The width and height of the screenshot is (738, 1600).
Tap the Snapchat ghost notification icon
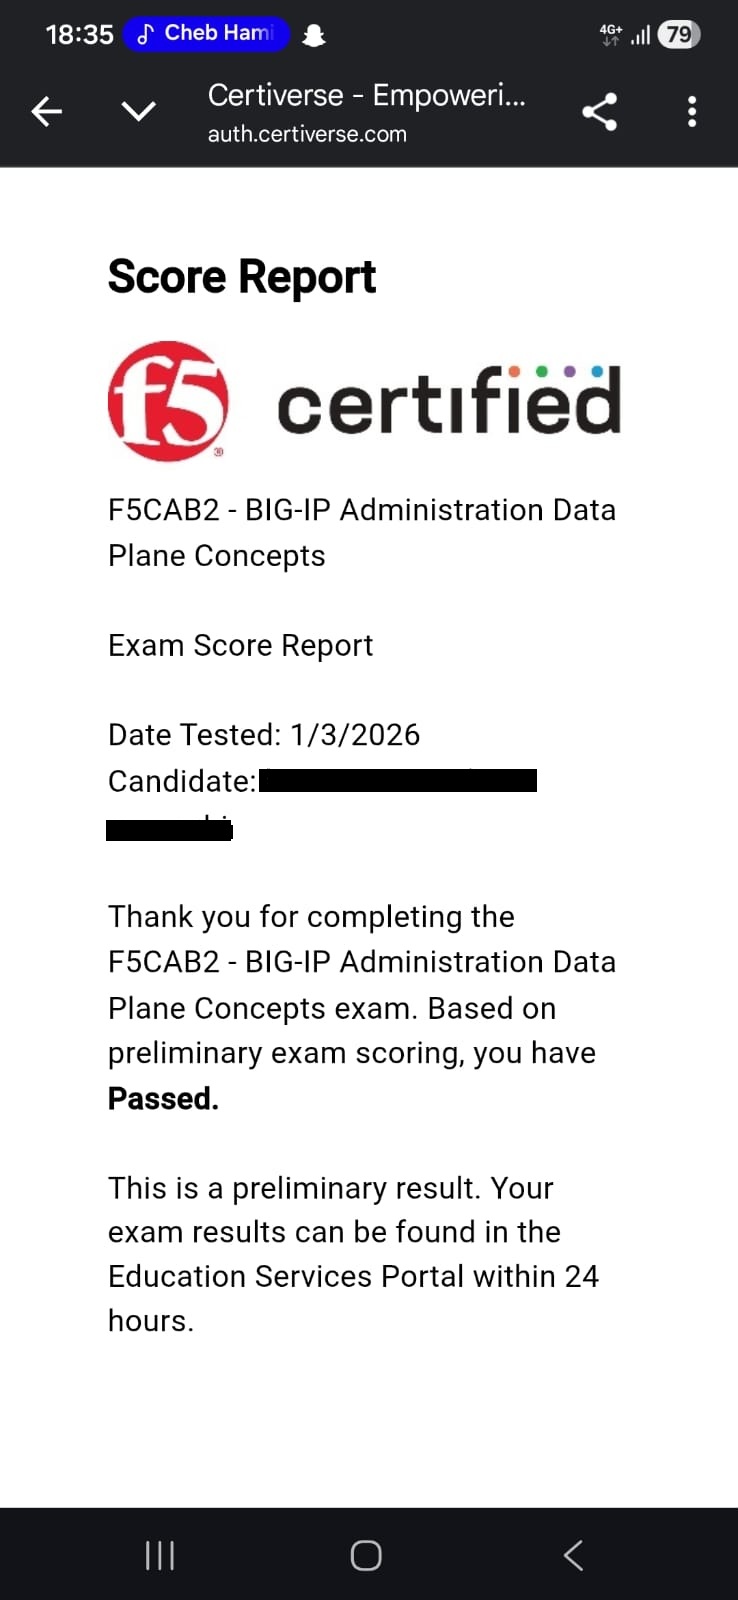[314, 35]
